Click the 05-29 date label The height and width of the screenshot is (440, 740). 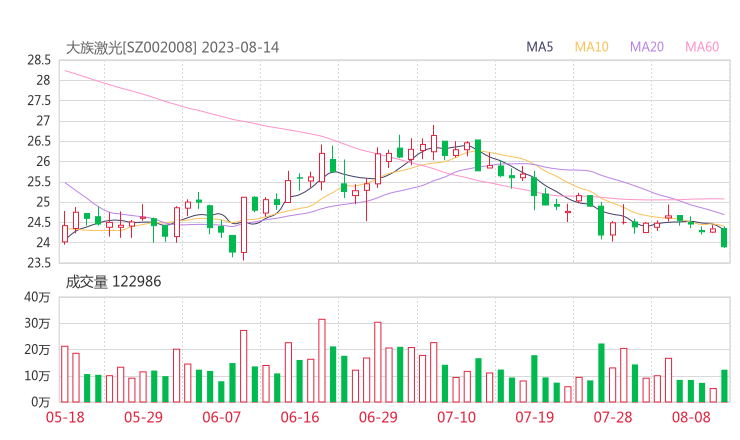(143, 417)
